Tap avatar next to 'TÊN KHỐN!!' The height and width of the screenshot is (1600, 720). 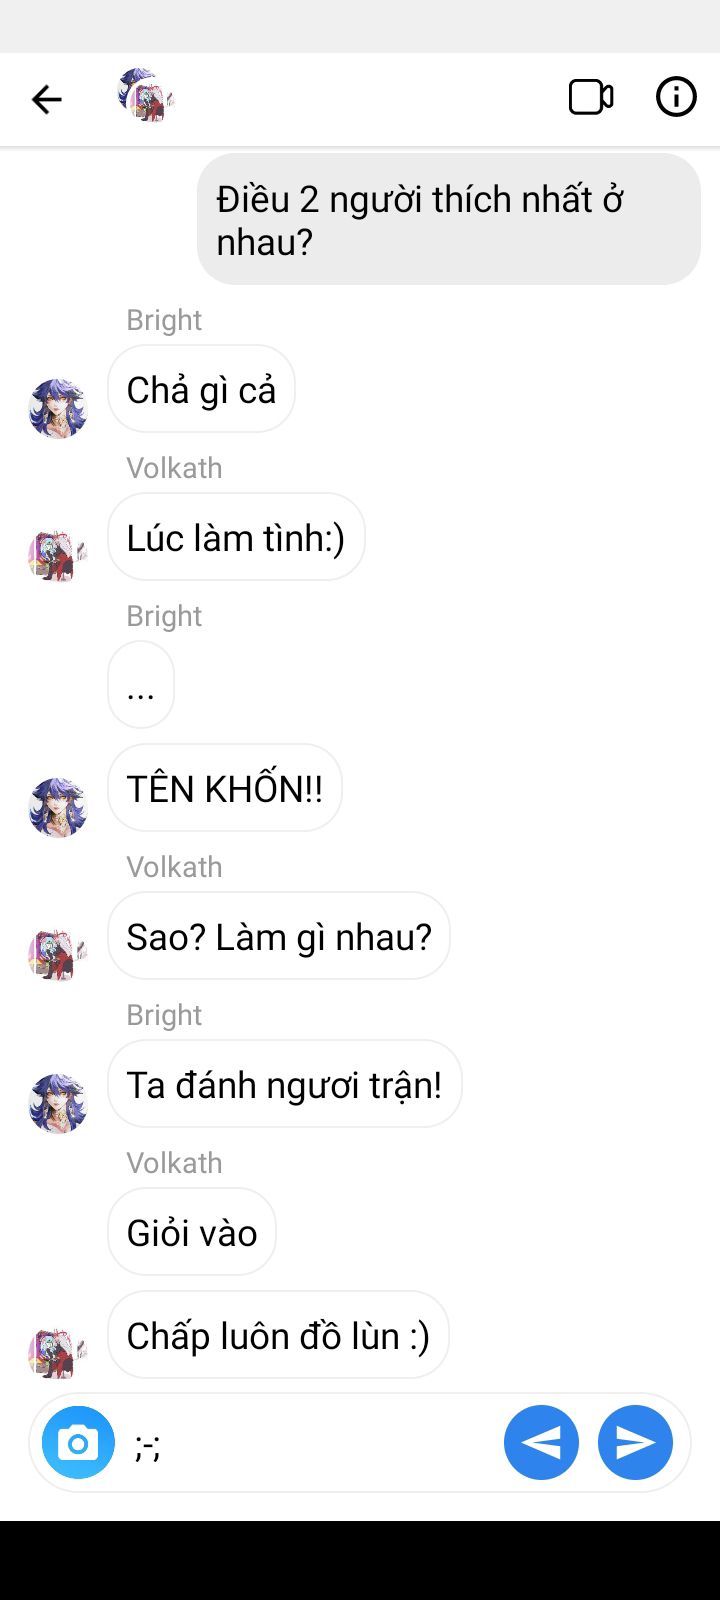point(58,807)
